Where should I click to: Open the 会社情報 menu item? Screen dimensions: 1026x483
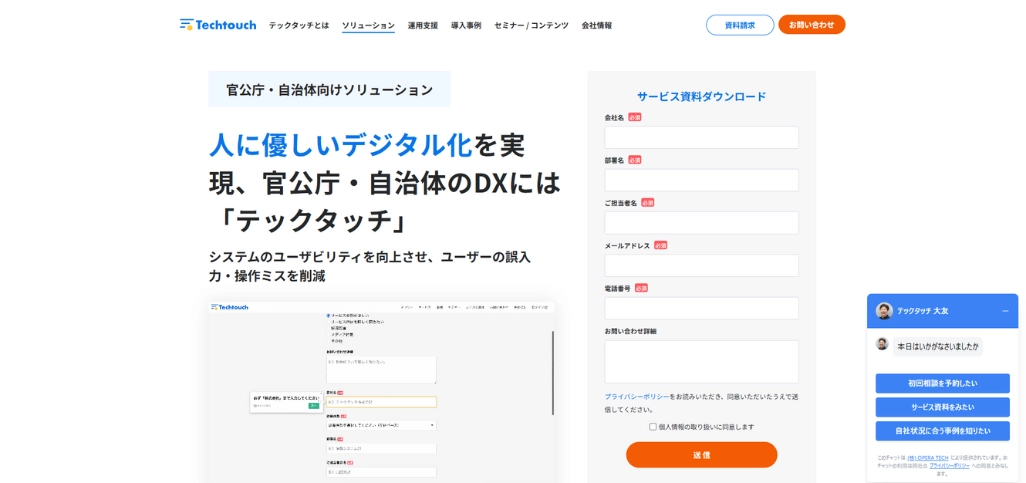[x=597, y=26]
